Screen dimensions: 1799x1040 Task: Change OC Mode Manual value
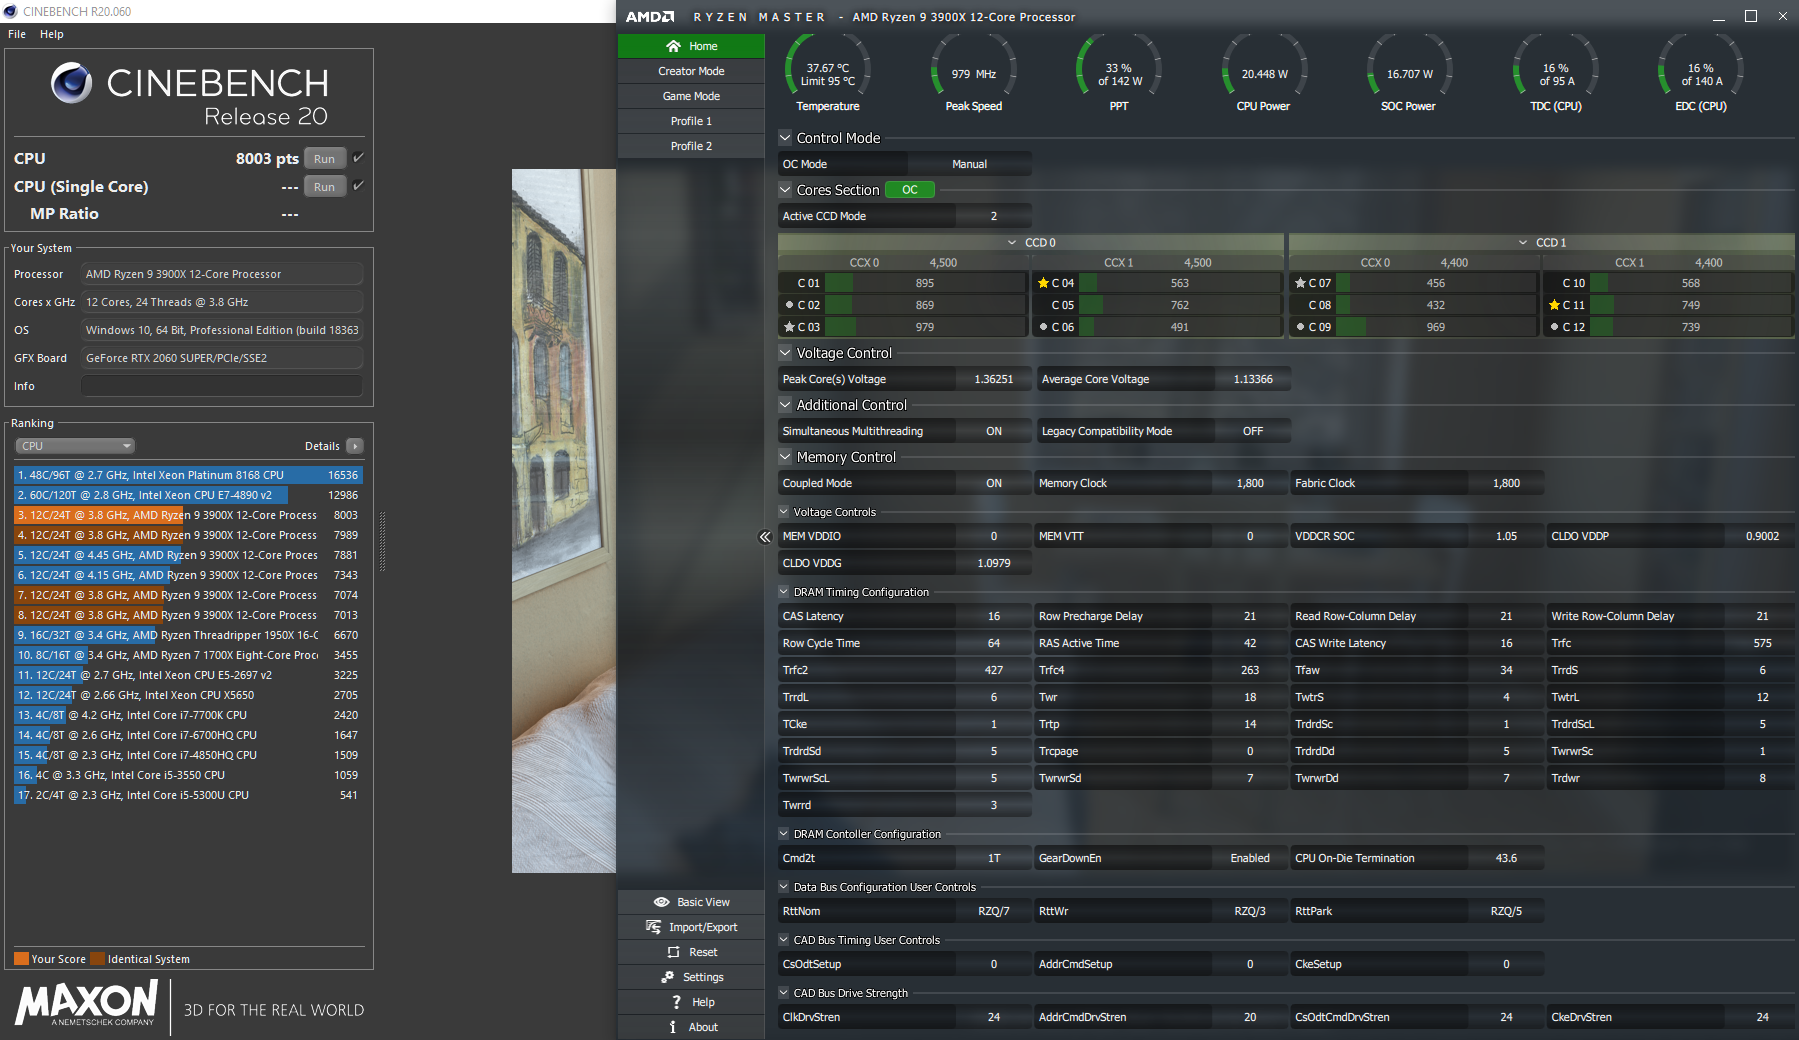[969, 164]
